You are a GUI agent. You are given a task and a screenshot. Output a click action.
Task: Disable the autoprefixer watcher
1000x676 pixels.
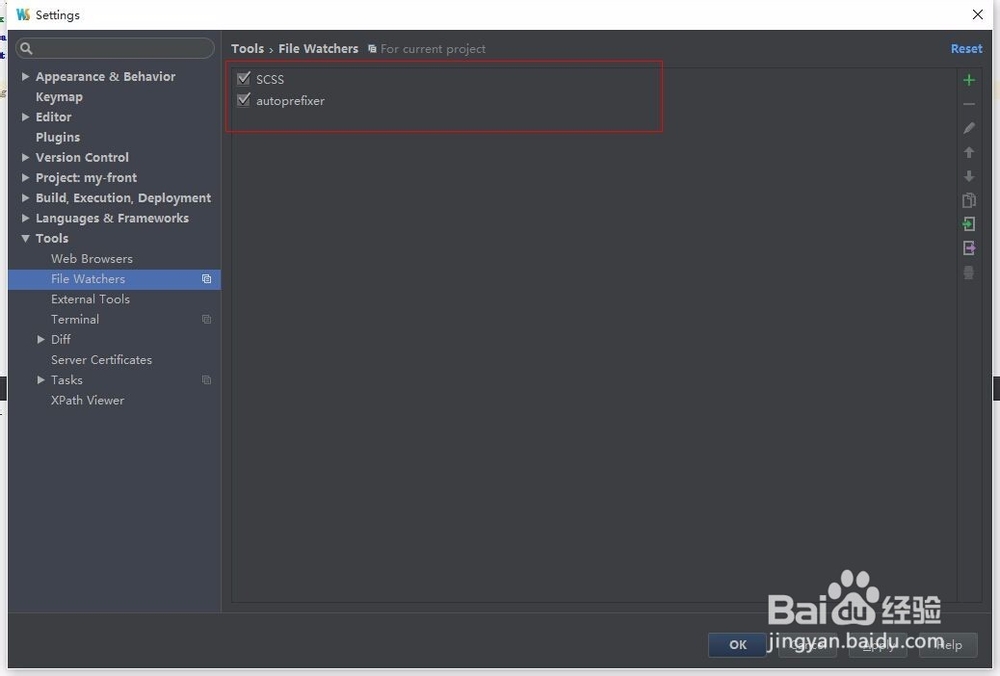(243, 99)
